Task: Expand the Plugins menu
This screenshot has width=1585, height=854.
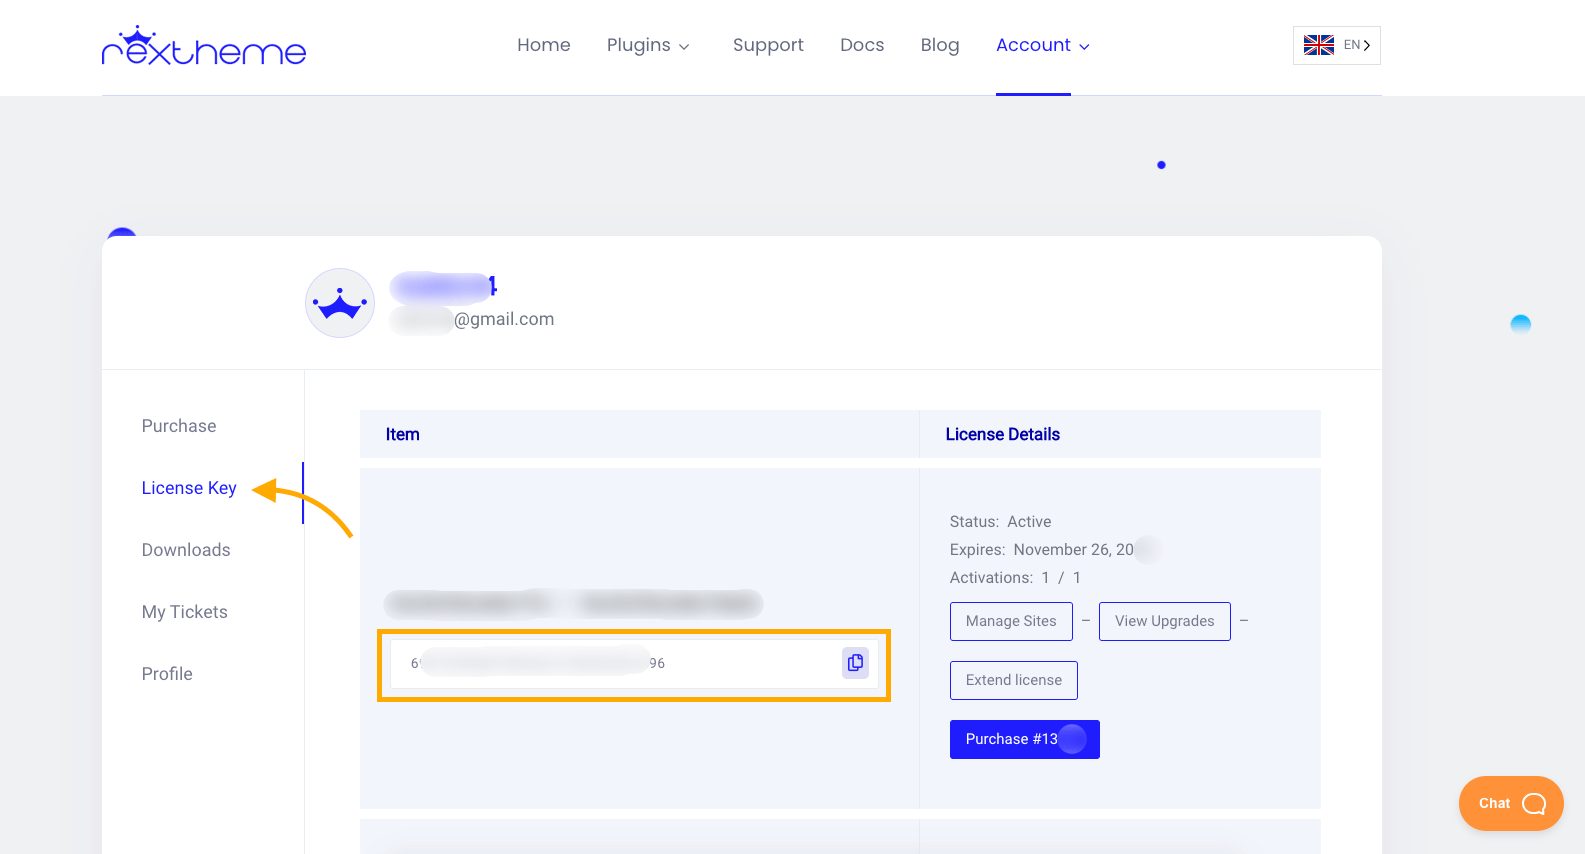Action: (x=648, y=45)
